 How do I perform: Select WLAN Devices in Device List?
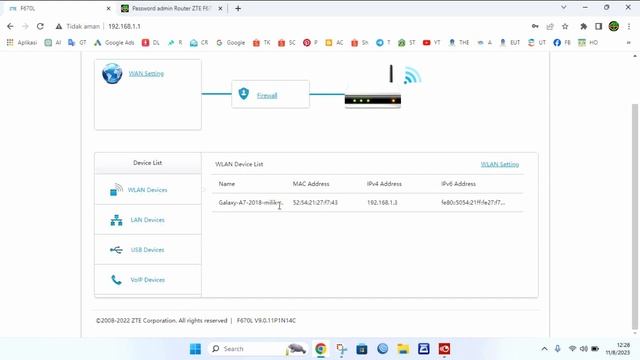click(148, 190)
